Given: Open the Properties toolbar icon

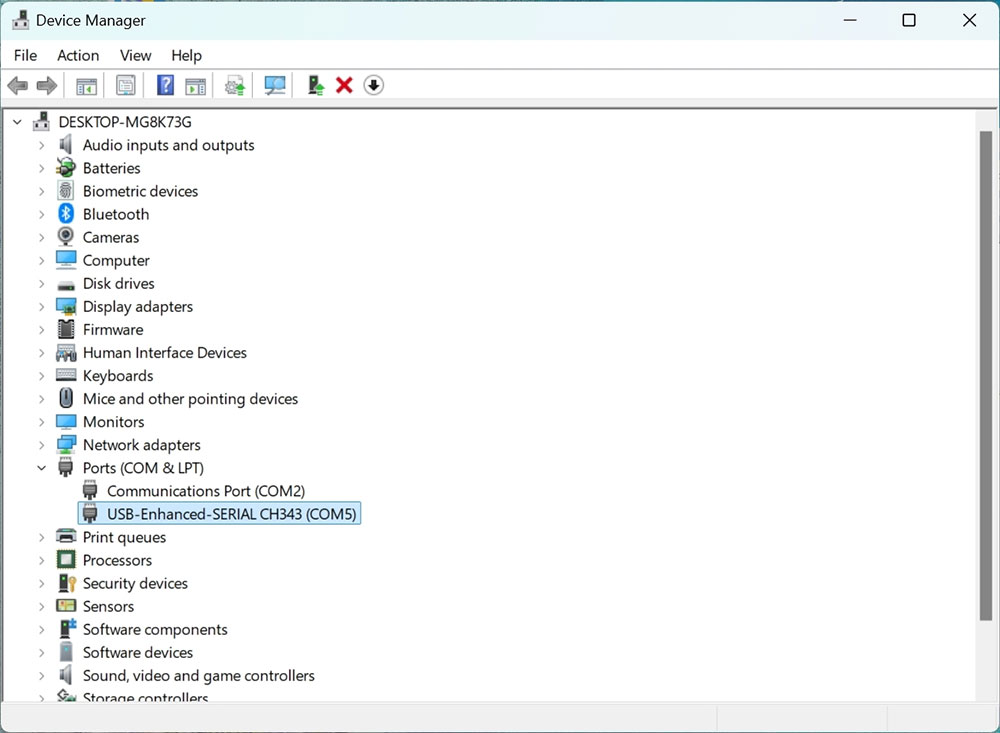Looking at the screenshot, I should pyautogui.click(x=126, y=85).
